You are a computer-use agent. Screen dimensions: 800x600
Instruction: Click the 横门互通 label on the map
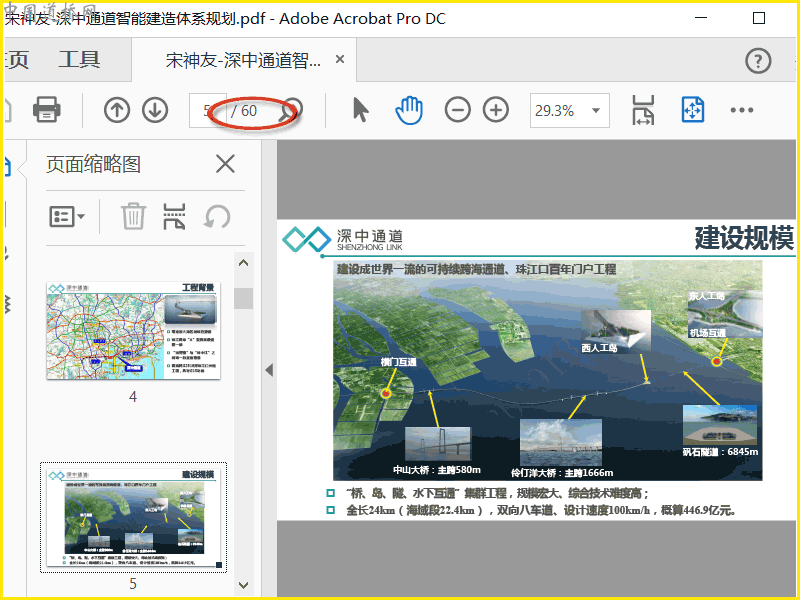(398, 362)
